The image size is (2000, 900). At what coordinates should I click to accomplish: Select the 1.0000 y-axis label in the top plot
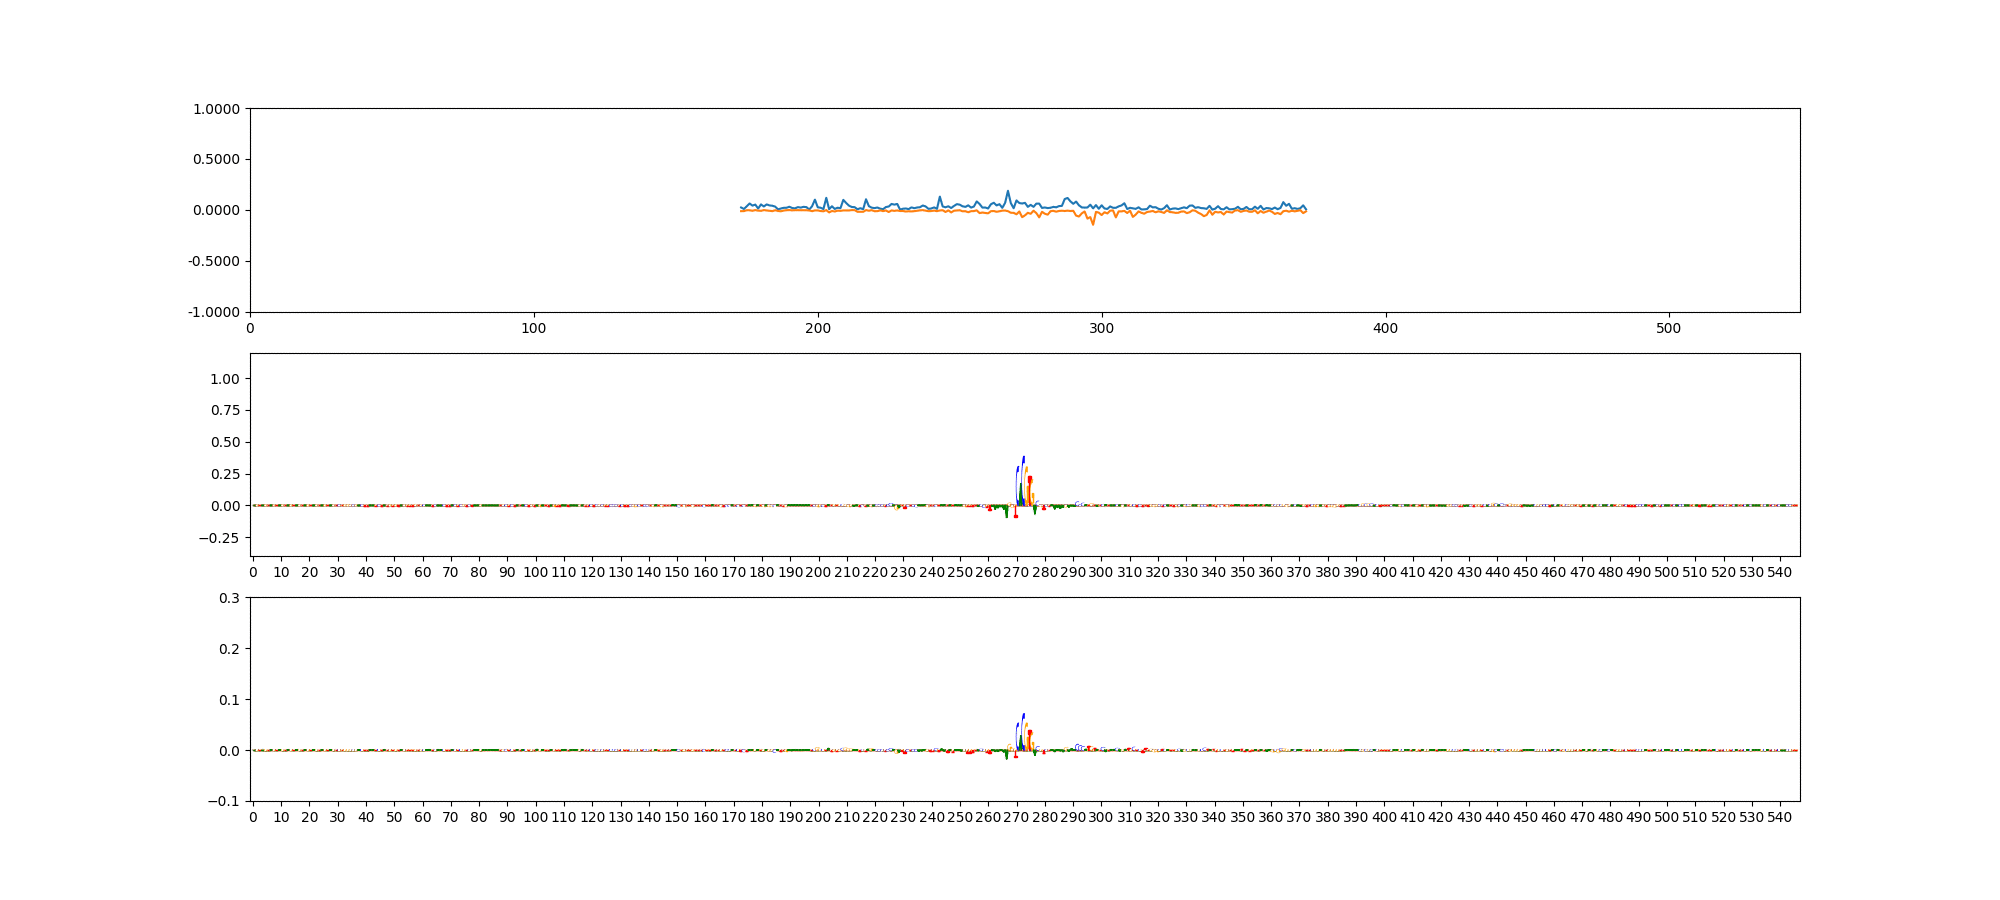click(216, 109)
